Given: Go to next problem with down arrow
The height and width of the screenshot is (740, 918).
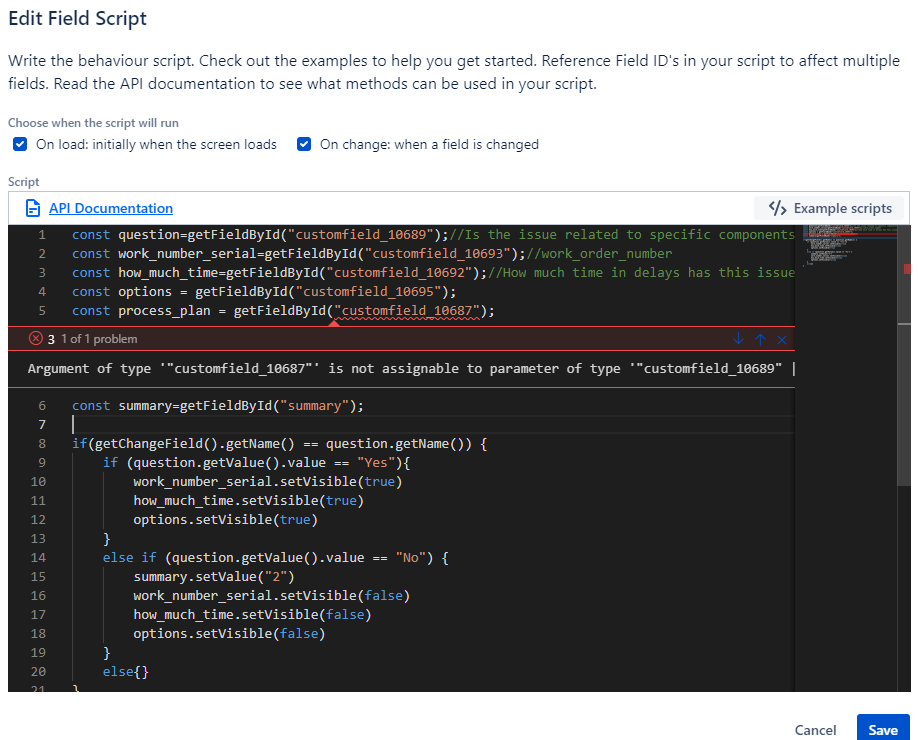Looking at the screenshot, I should click(x=739, y=339).
